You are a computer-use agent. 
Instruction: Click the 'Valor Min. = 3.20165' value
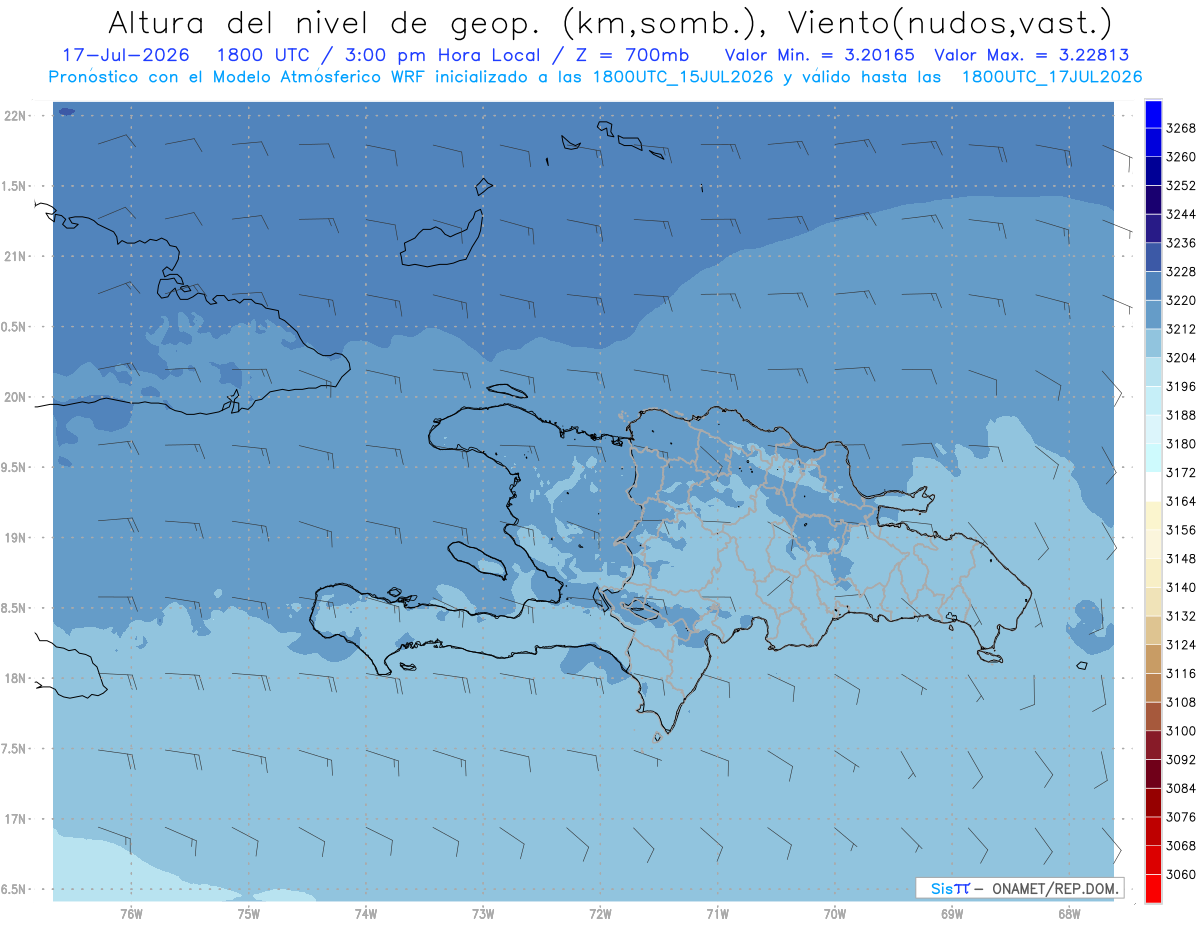click(818, 55)
